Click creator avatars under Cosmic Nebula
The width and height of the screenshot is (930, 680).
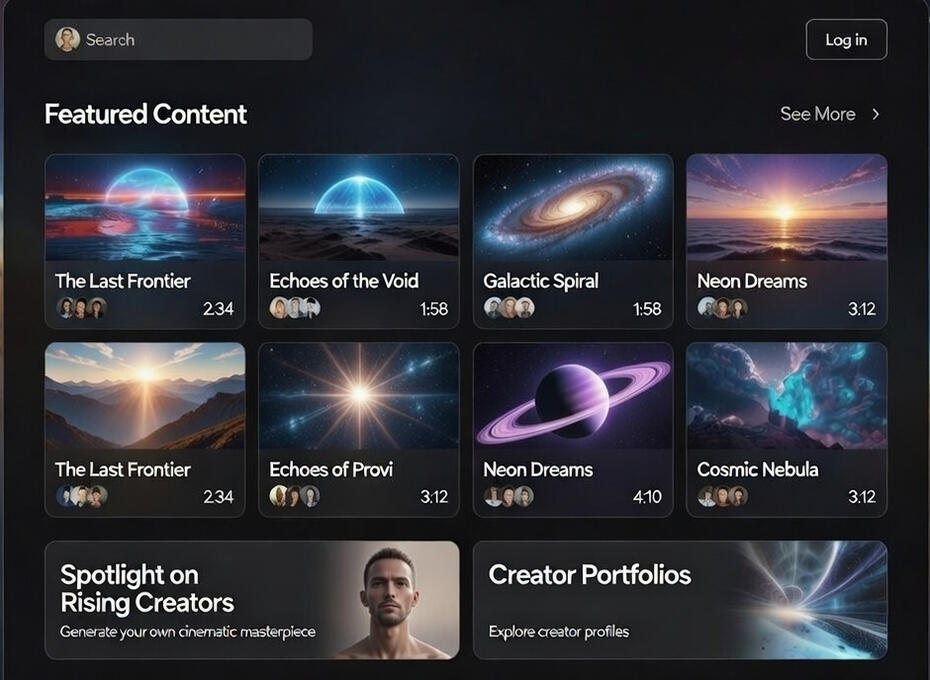[722, 496]
